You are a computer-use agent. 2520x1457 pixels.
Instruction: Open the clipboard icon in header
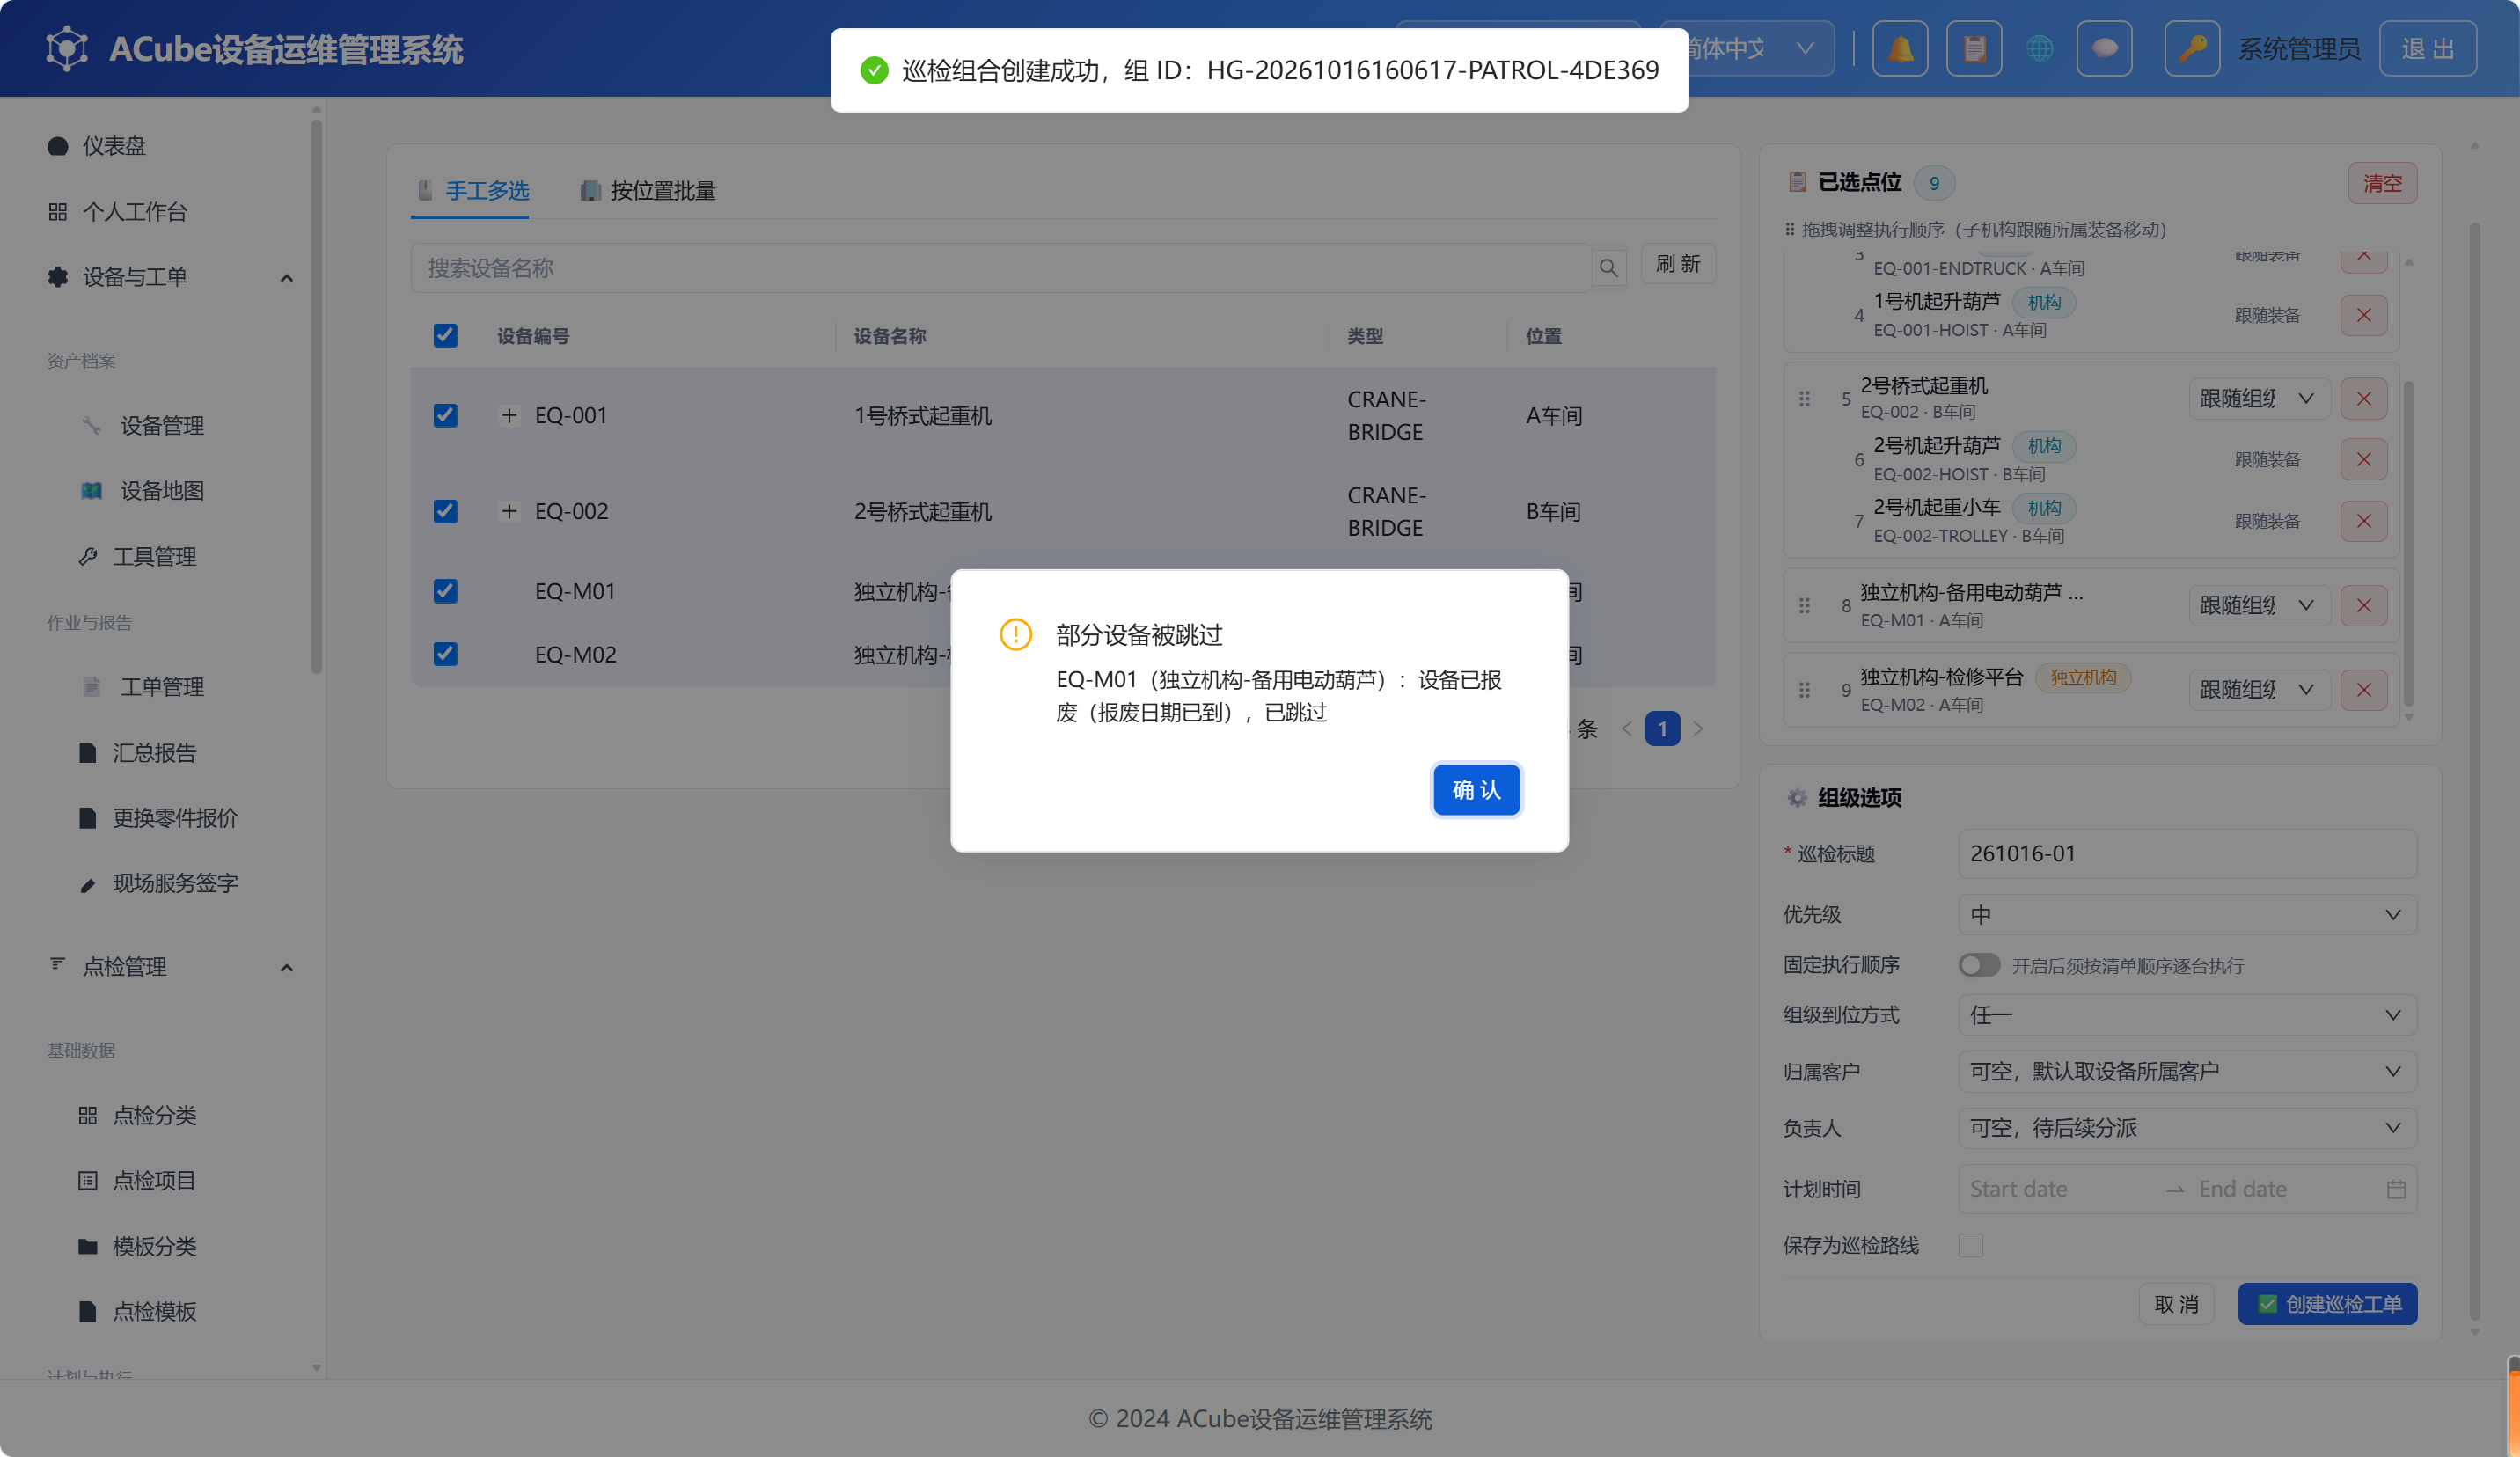point(1974,48)
